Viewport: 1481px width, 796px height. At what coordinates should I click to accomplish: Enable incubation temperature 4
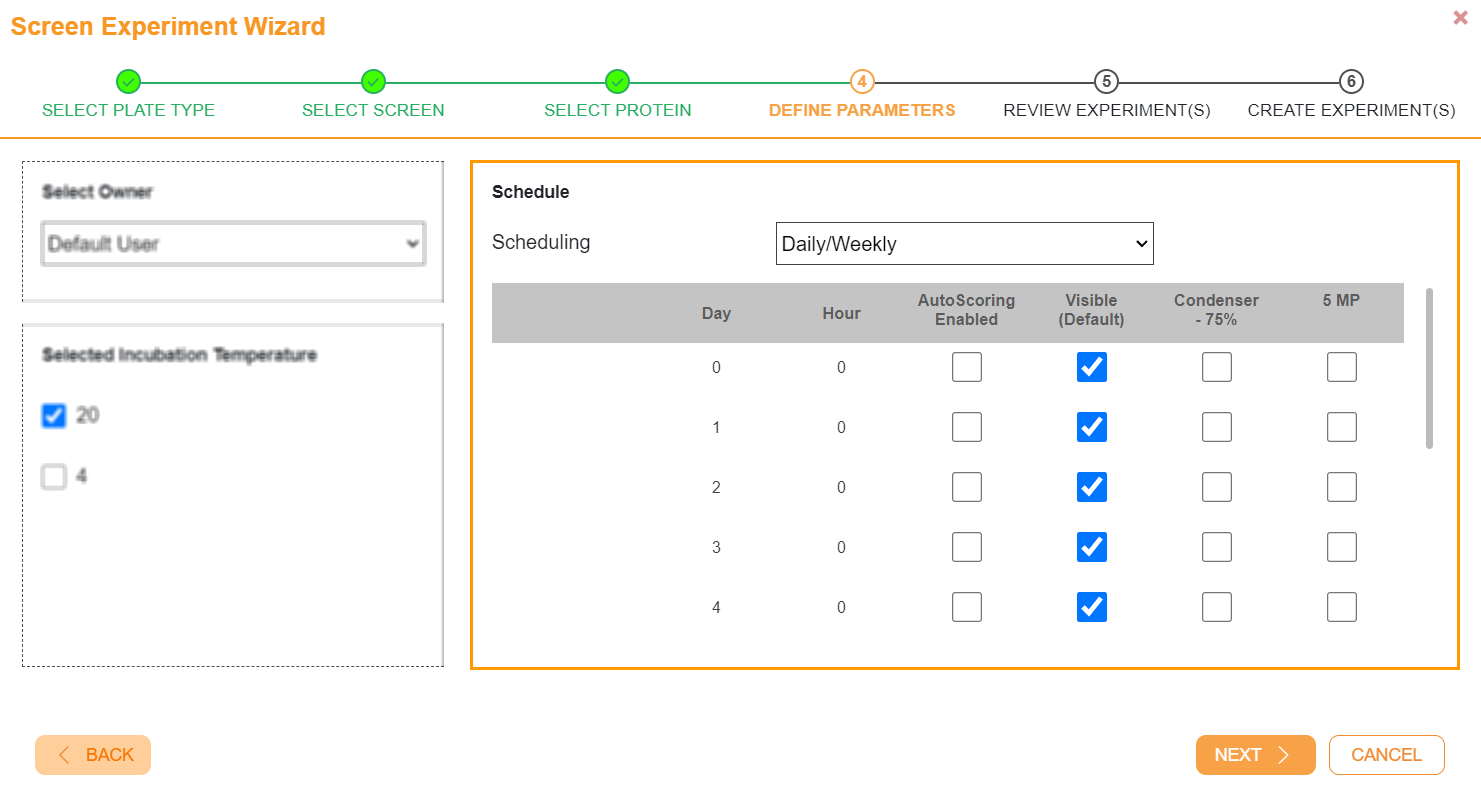click(x=54, y=477)
